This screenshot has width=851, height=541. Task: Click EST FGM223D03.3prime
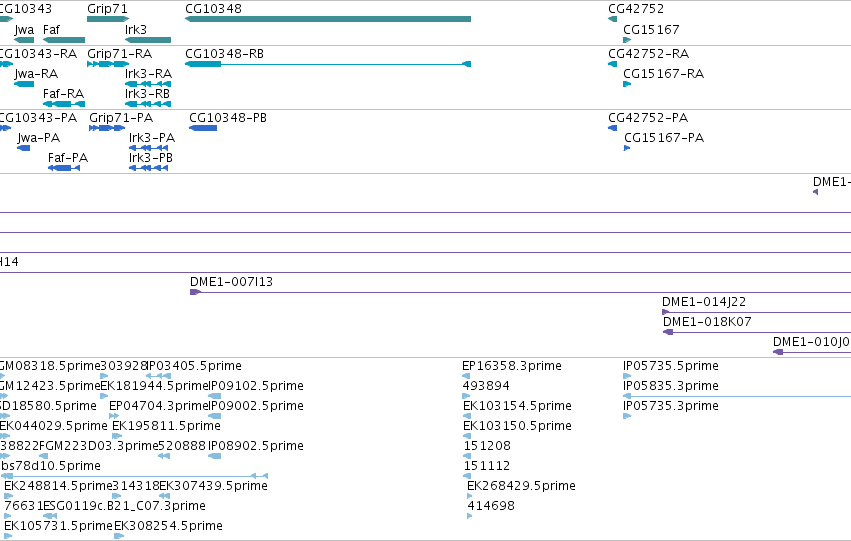pyautogui.click(x=99, y=446)
